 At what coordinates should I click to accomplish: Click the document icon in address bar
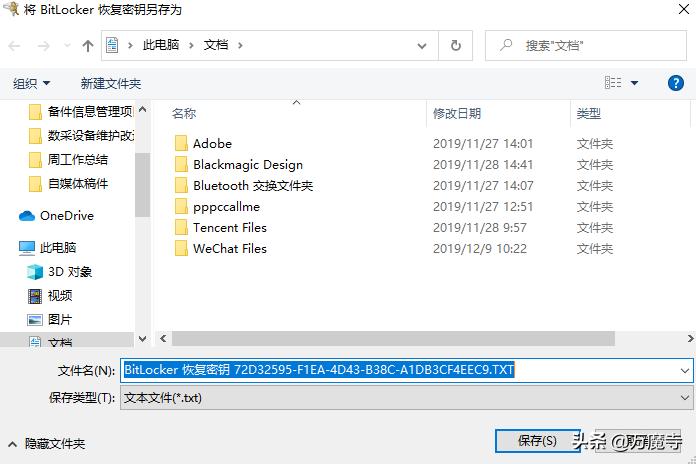click(112, 45)
